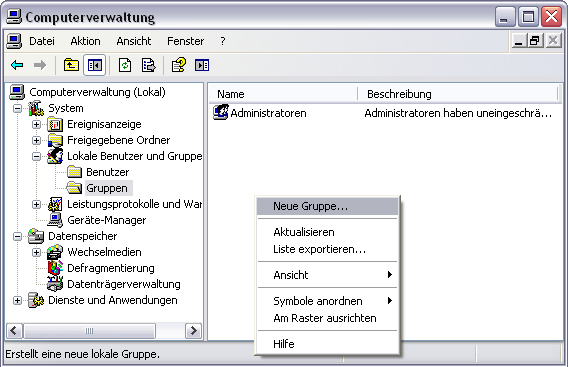Select Am Raster ausrichten
Viewport: 568px width, 367px height.
[327, 318]
